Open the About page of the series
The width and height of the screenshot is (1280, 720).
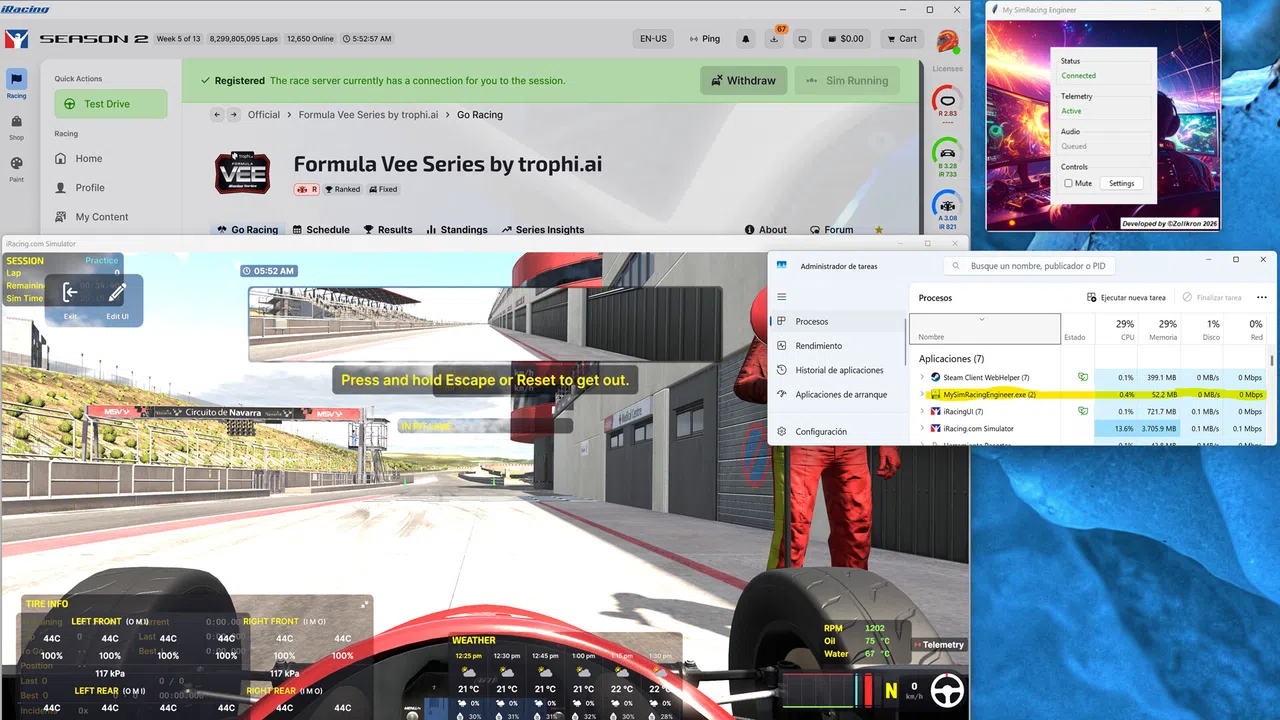[765, 229]
